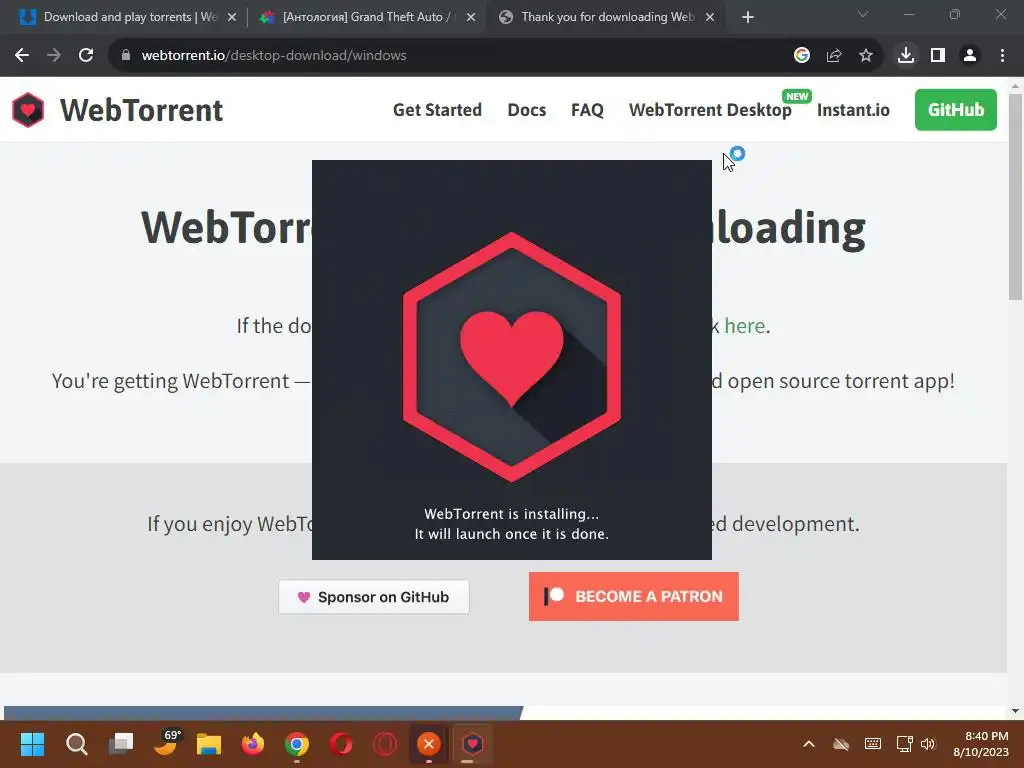
Task: Click the cloud sync tray icon
Action: click(x=841, y=744)
